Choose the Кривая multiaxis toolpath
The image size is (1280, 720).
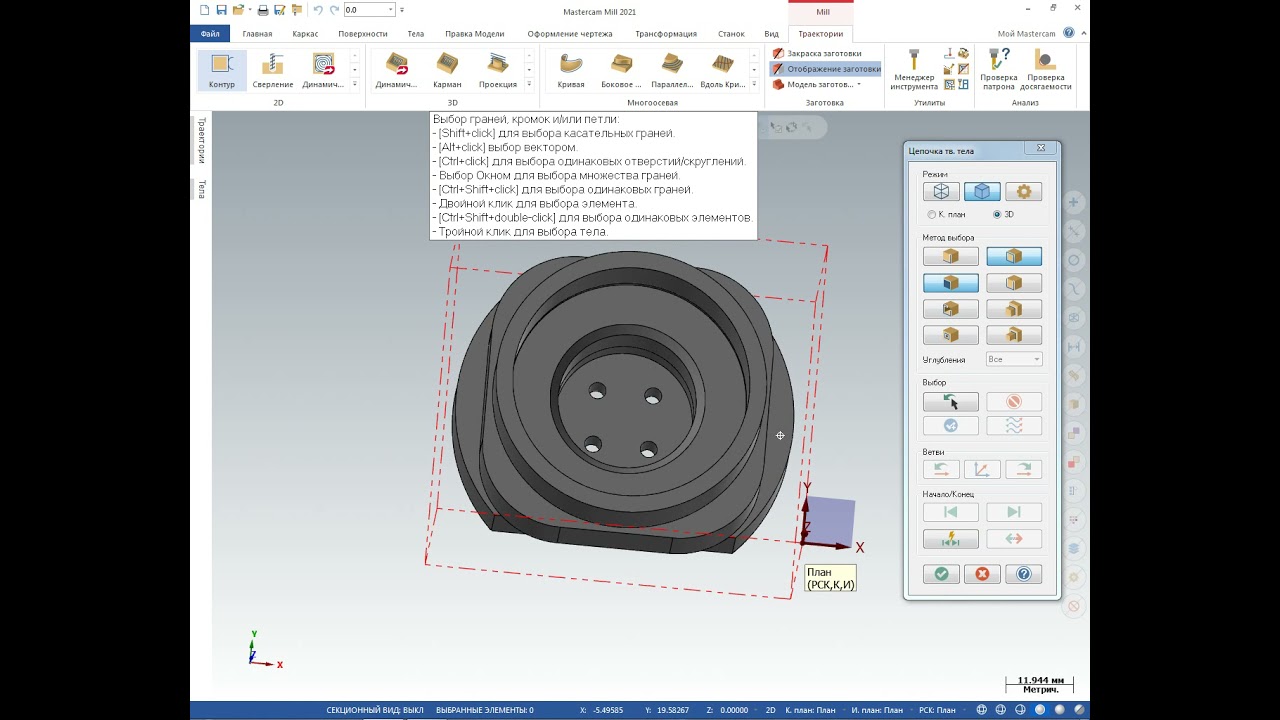(x=571, y=71)
